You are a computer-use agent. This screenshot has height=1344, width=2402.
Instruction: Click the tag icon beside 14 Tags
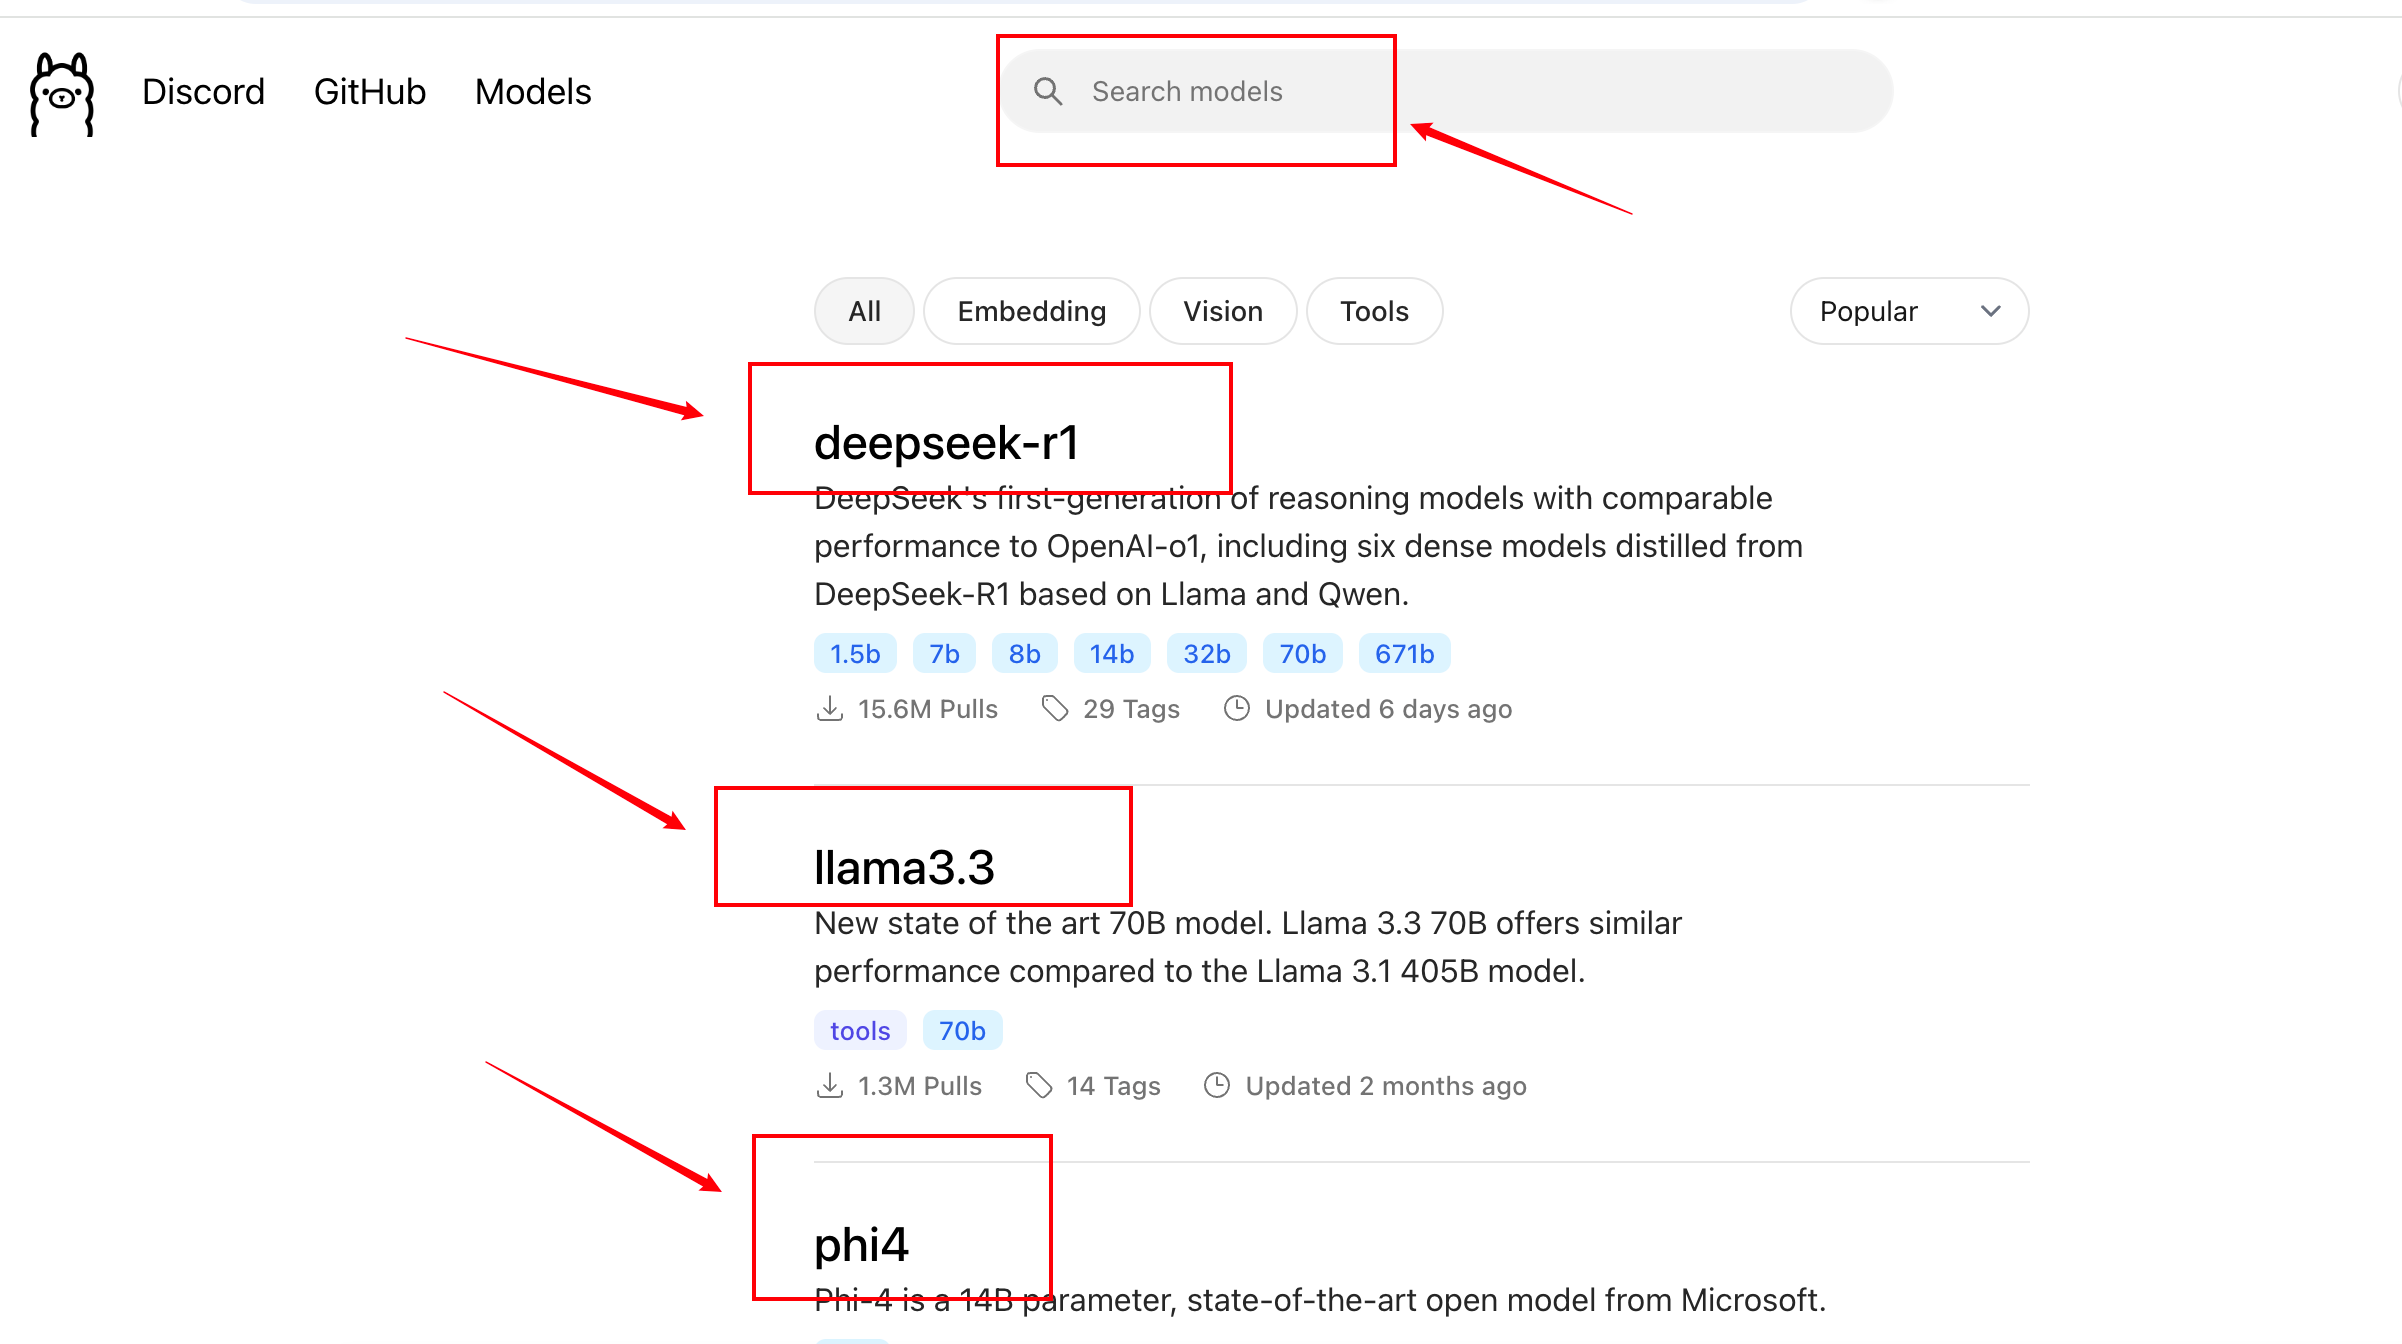(x=1039, y=1086)
